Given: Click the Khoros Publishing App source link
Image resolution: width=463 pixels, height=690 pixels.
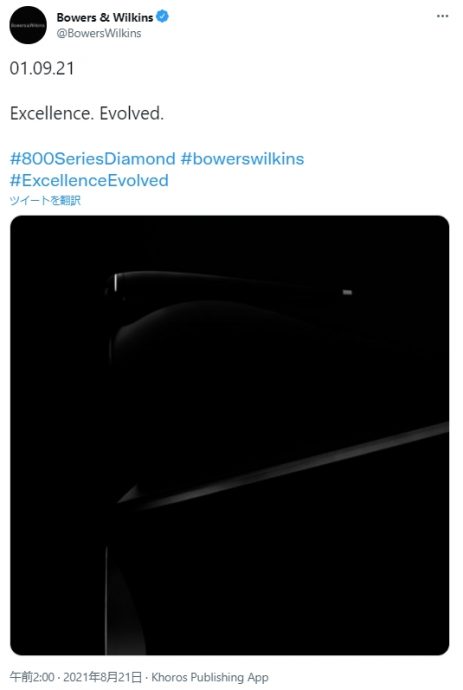Looking at the screenshot, I should 210,677.
